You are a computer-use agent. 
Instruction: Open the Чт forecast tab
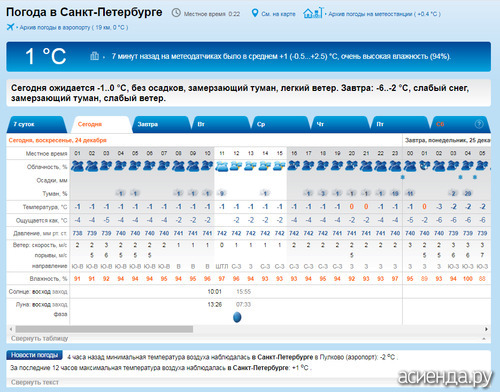(x=340, y=124)
